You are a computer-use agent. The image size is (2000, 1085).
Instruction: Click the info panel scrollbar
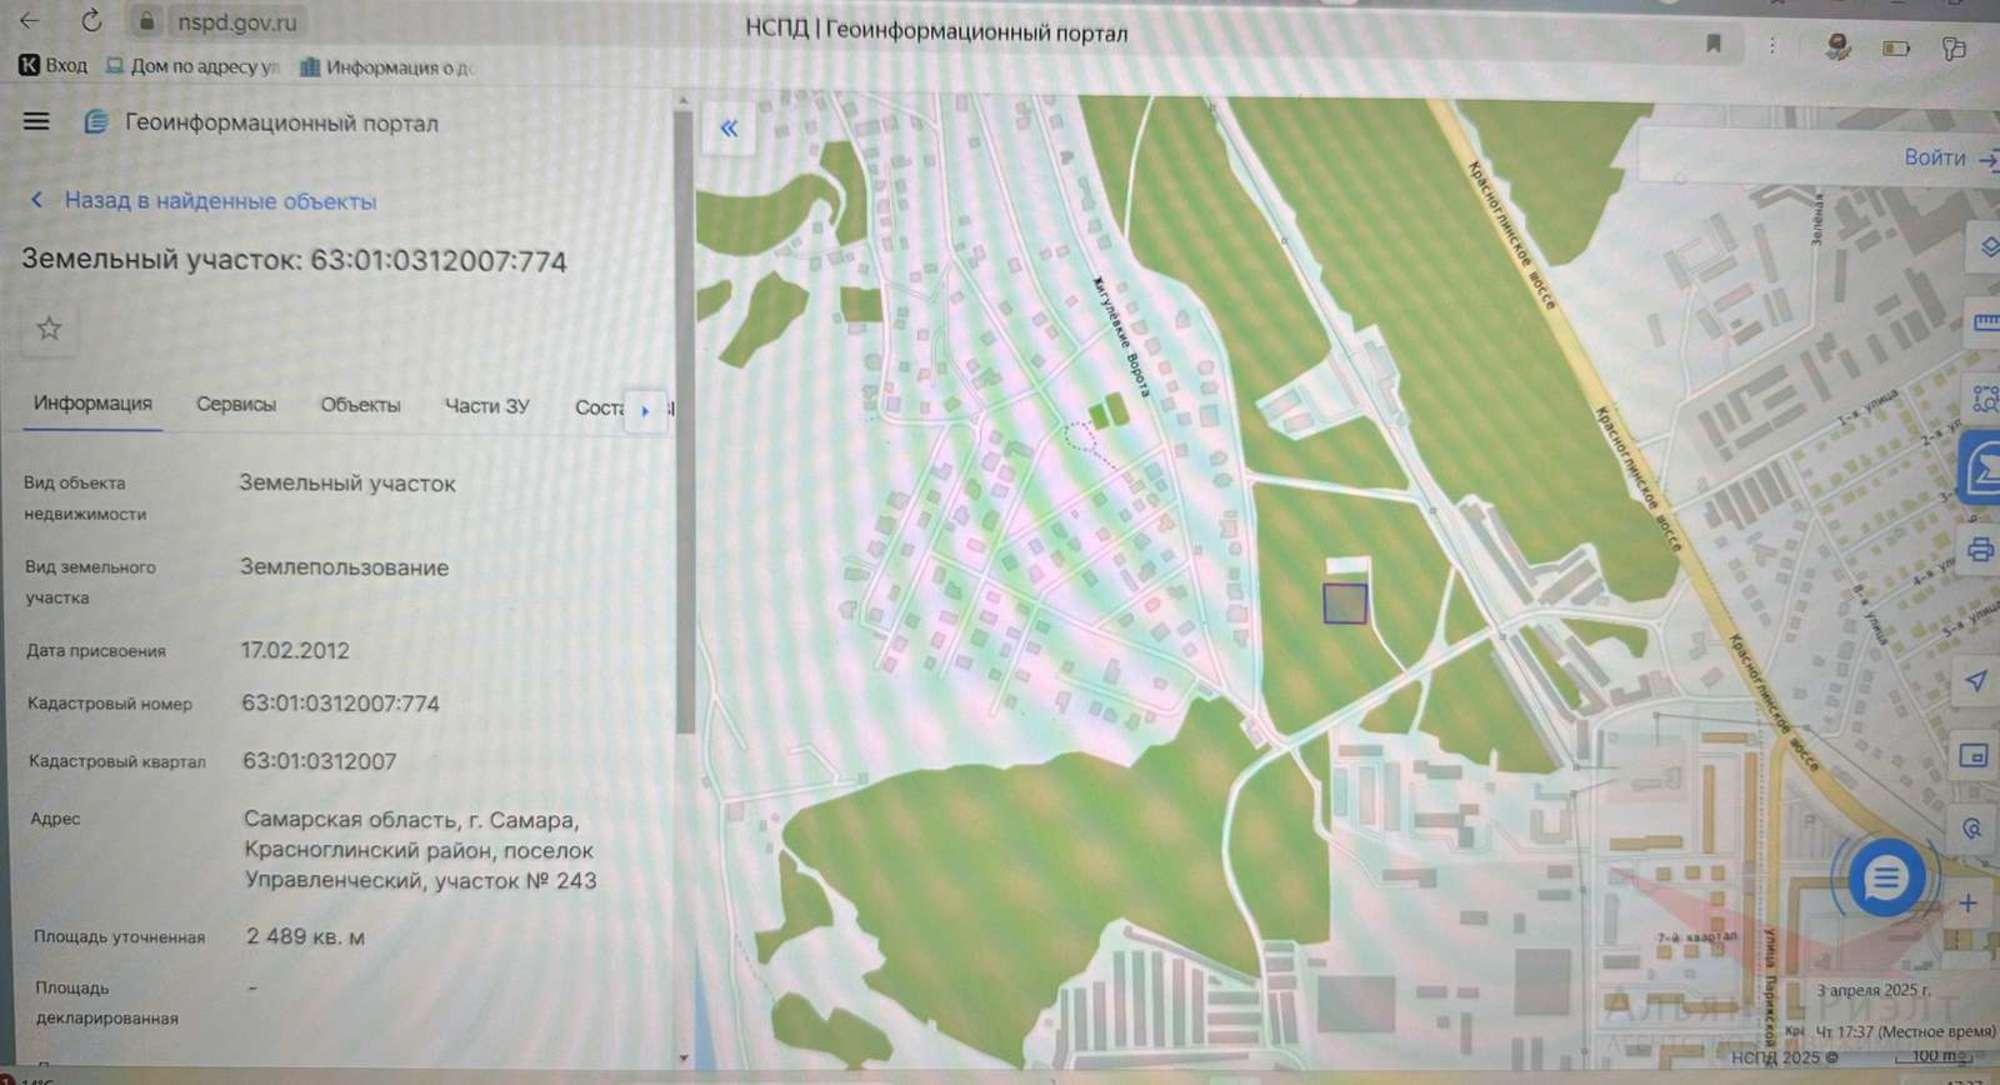click(684, 420)
